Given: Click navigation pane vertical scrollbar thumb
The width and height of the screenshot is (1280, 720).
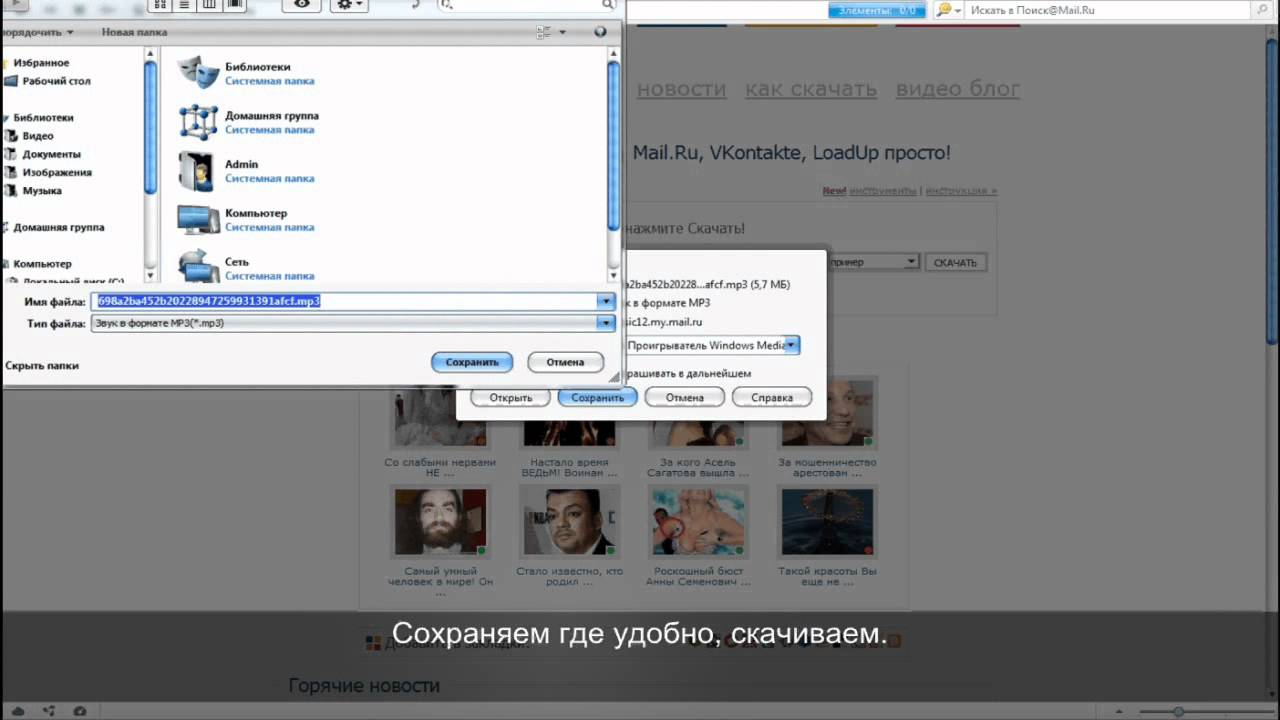Looking at the screenshot, I should point(150,128).
